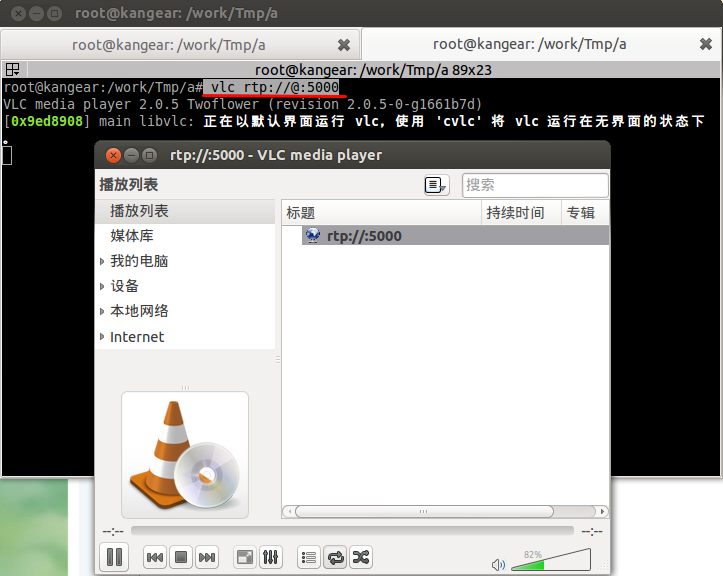Stop playback in VLC
Image resolution: width=723 pixels, height=576 pixels.
tap(181, 558)
